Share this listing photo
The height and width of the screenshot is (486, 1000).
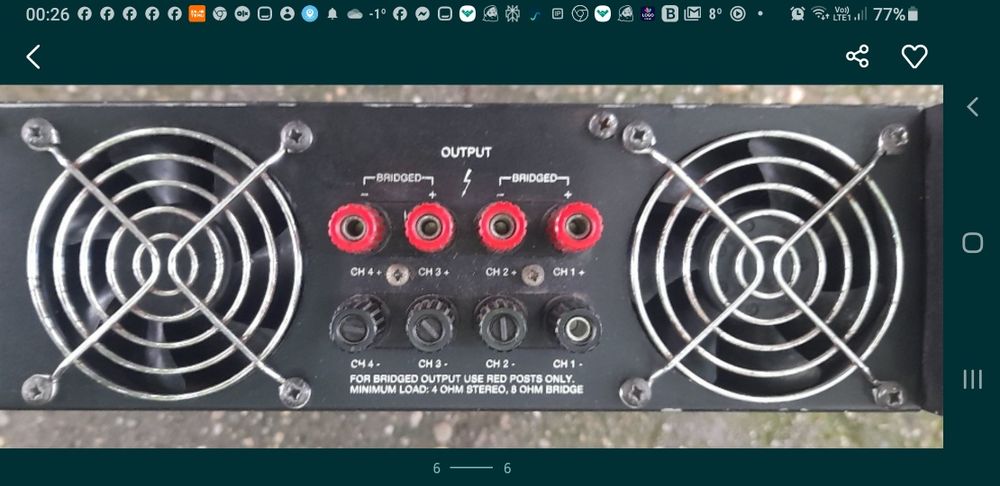(x=857, y=56)
